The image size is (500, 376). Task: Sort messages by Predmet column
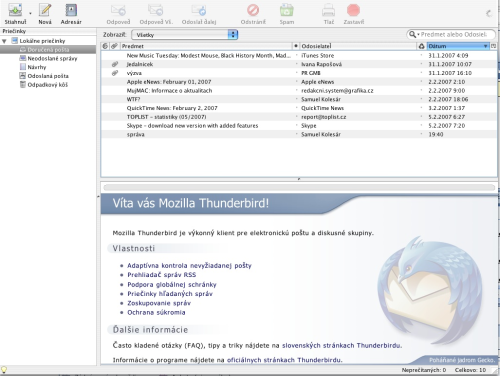206,46
